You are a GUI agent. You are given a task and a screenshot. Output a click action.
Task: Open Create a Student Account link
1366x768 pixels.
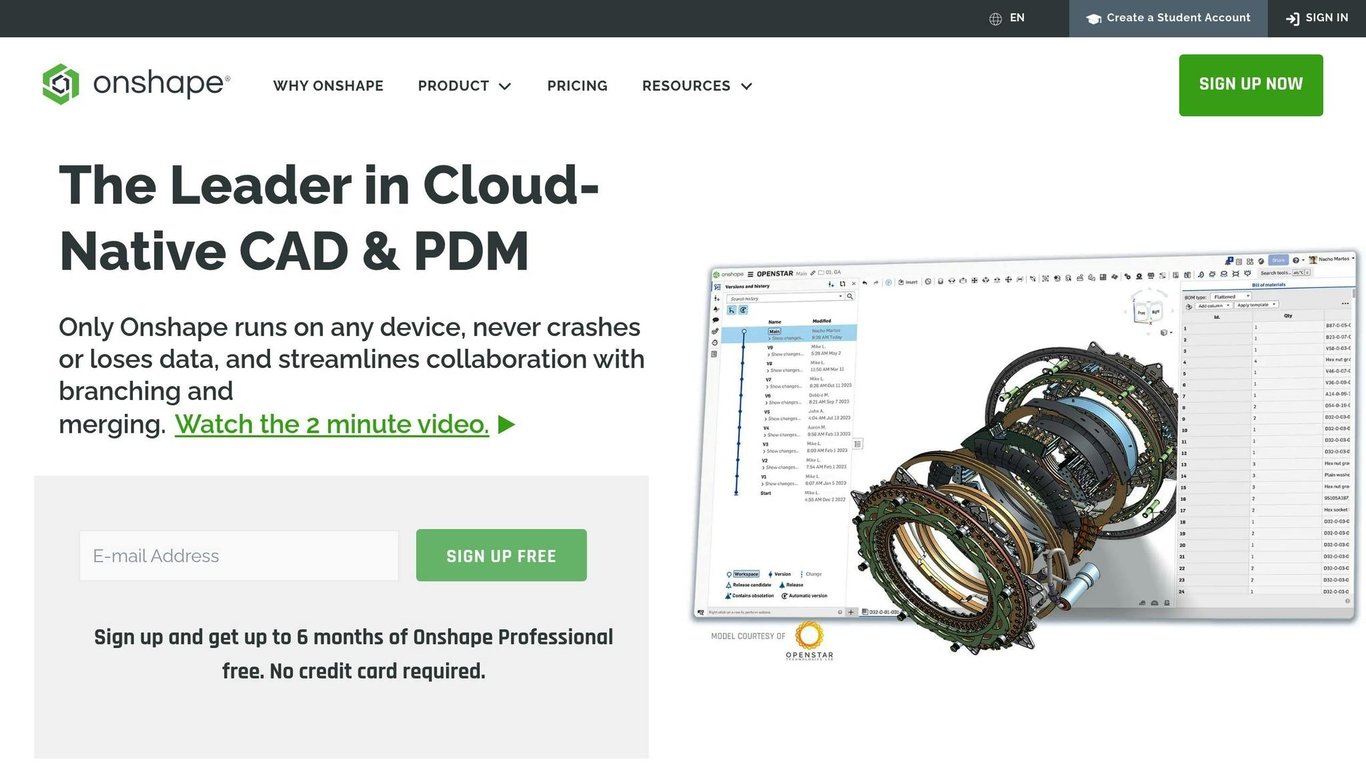point(1168,18)
